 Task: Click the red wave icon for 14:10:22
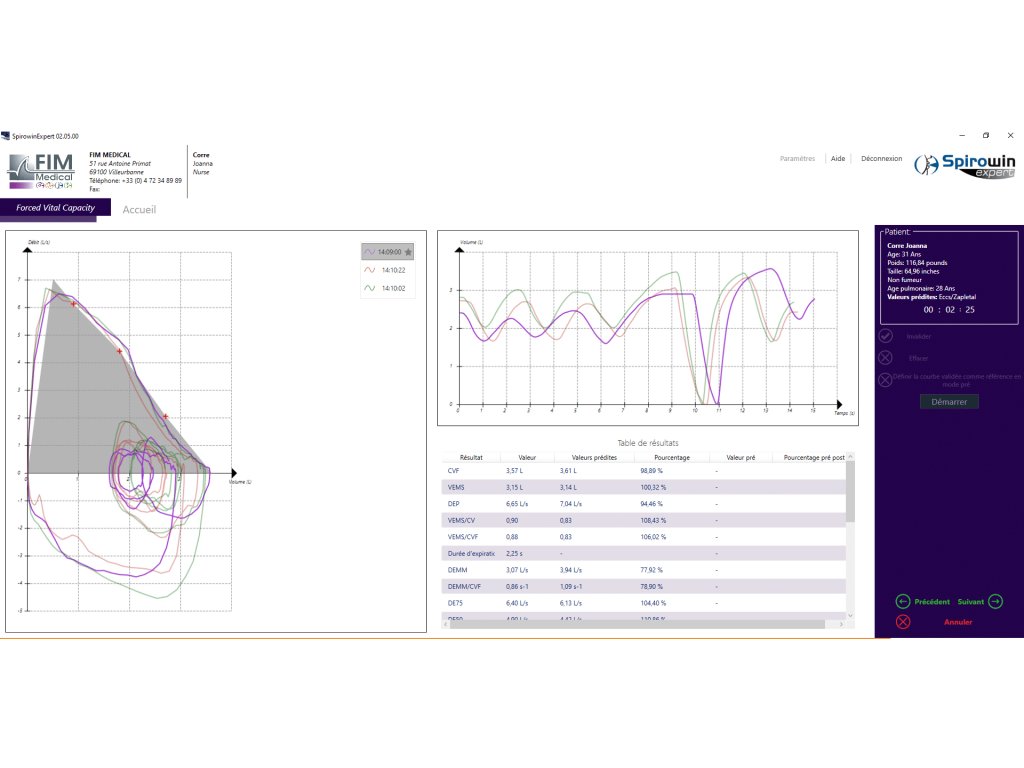[370, 270]
